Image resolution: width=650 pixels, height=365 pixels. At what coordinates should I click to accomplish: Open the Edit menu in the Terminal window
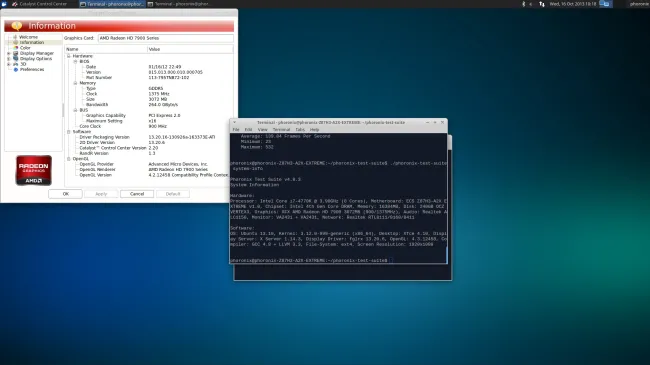click(248, 130)
